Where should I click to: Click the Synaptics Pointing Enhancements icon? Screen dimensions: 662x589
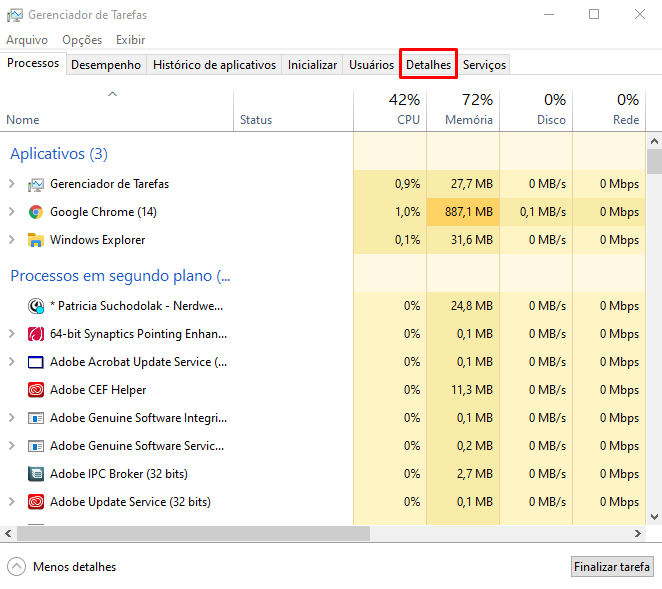(36, 334)
